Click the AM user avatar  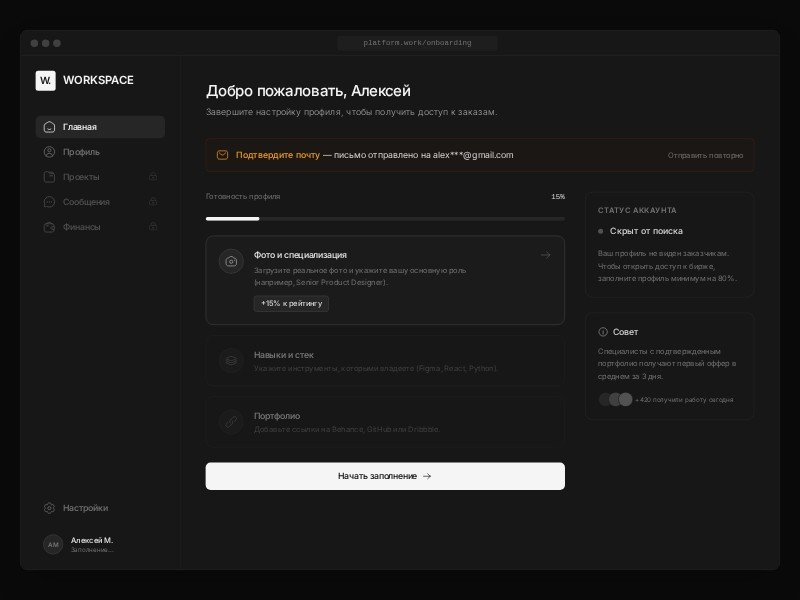tap(53, 544)
